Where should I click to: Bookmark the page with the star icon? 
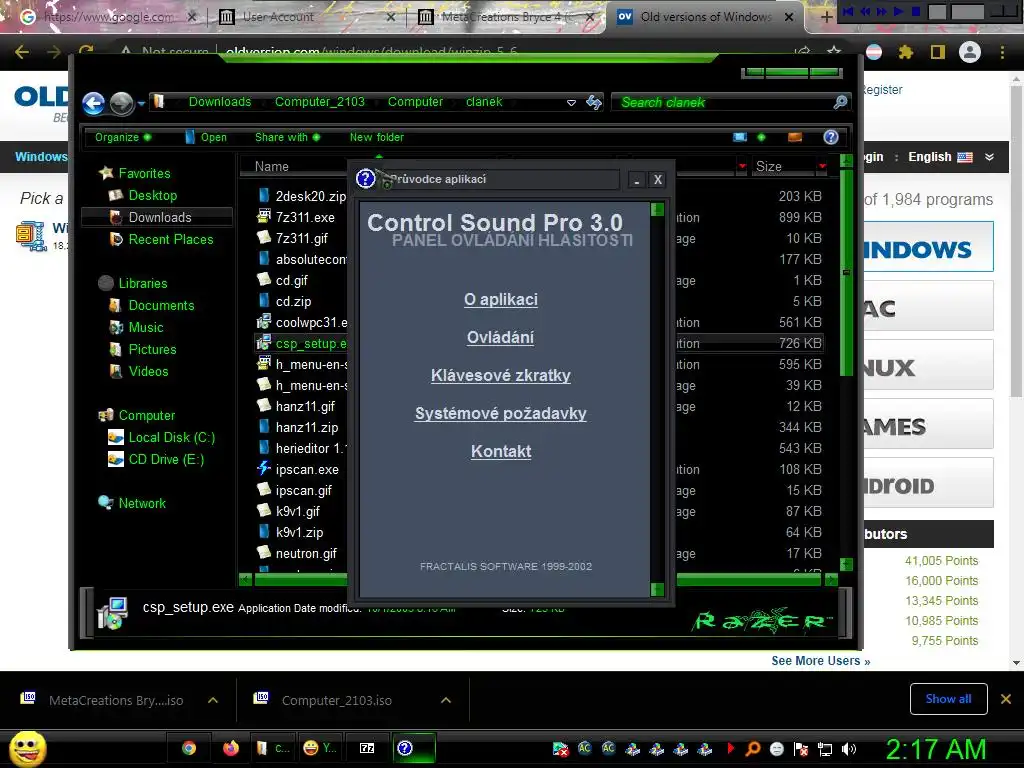pos(834,51)
